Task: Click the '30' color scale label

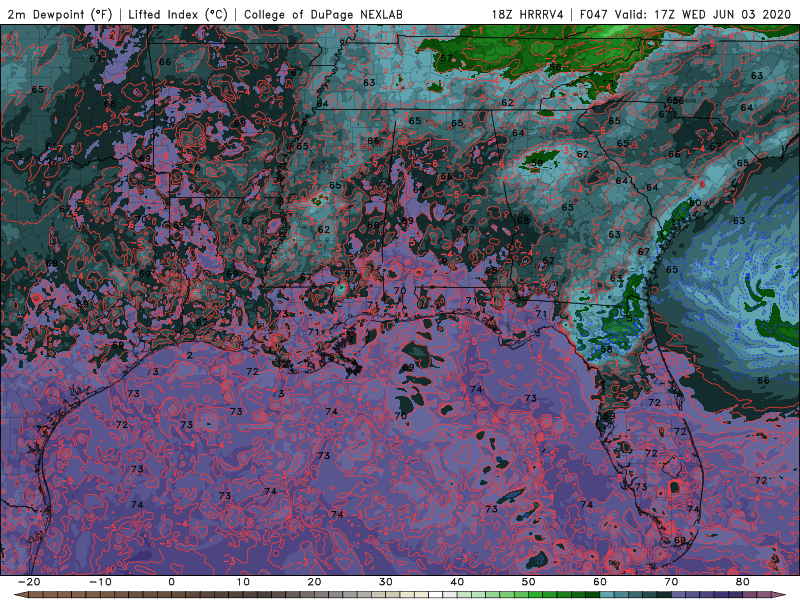Action: (x=386, y=582)
